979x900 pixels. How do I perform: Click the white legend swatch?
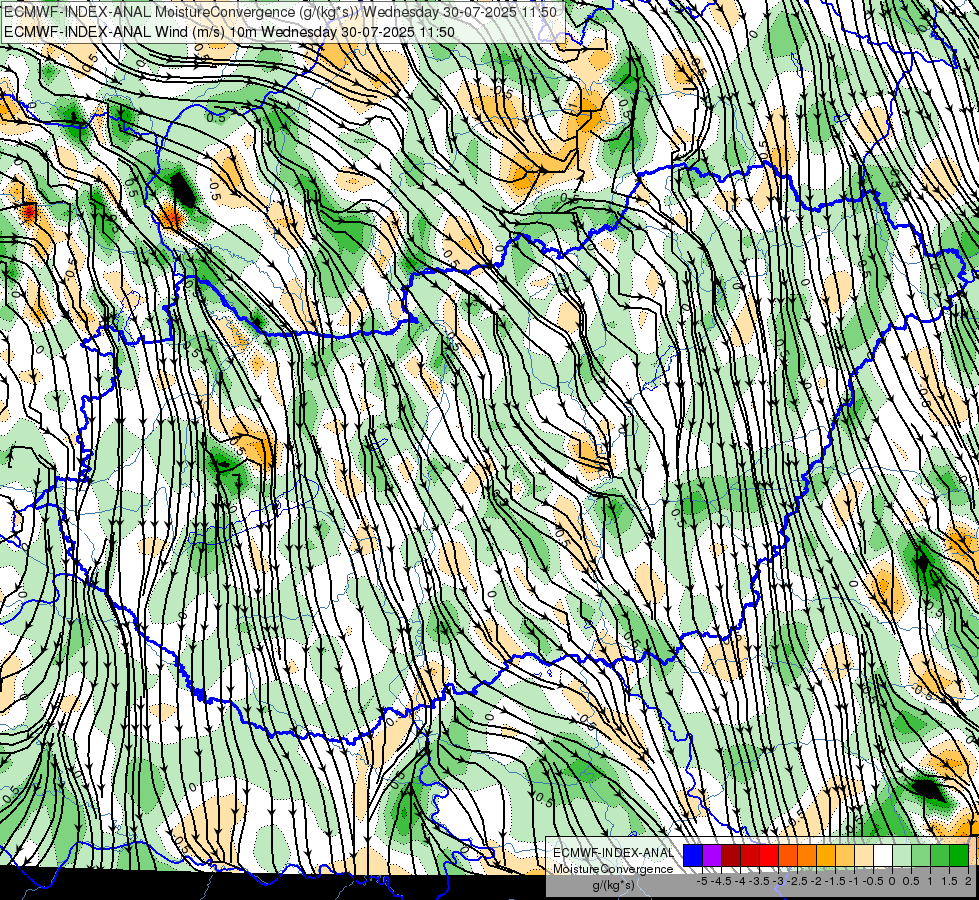point(883,856)
